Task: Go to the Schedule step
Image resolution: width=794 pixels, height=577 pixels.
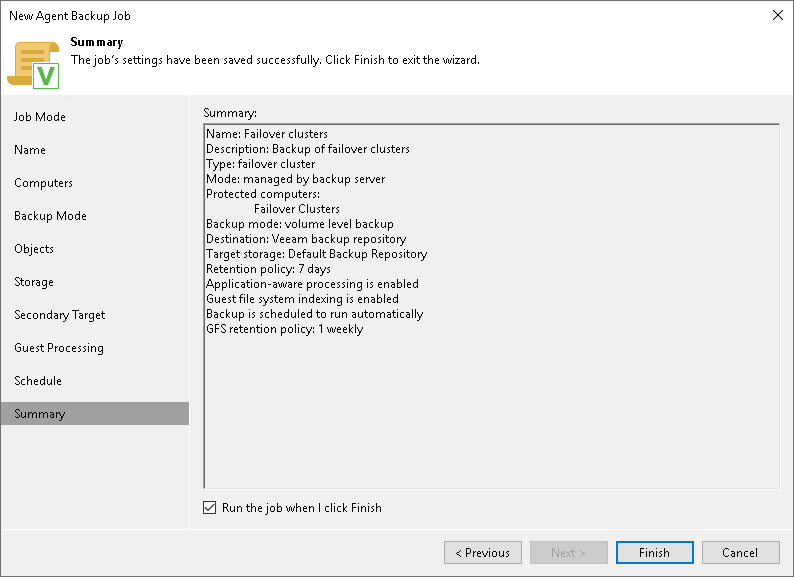Action: coord(38,380)
